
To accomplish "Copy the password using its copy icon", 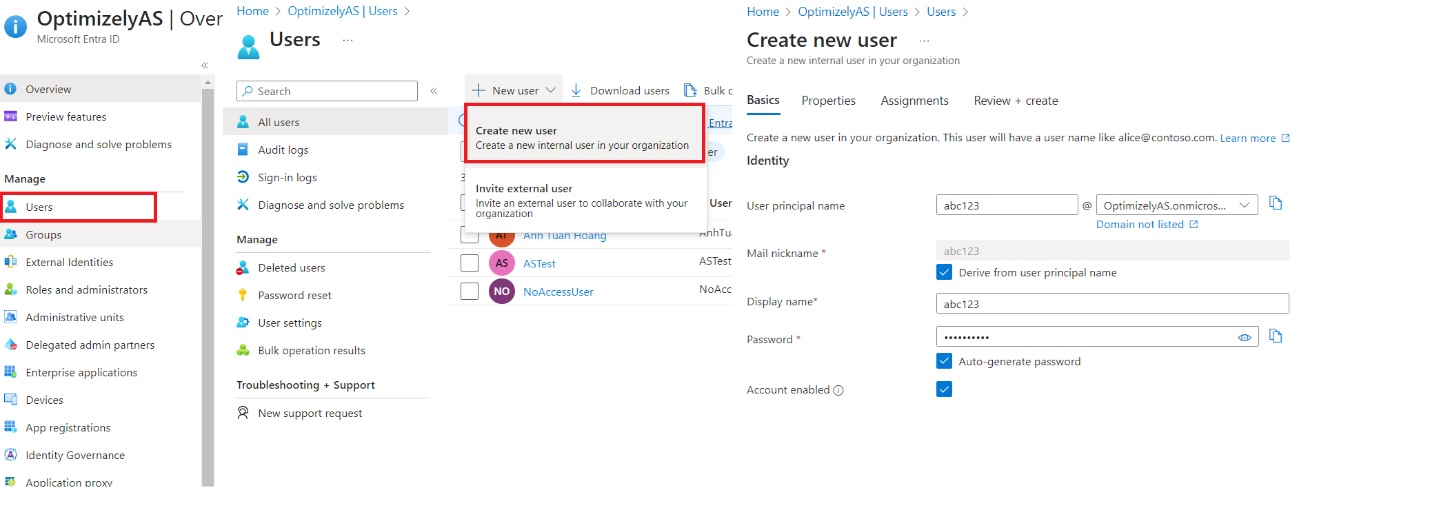I will click(1275, 336).
